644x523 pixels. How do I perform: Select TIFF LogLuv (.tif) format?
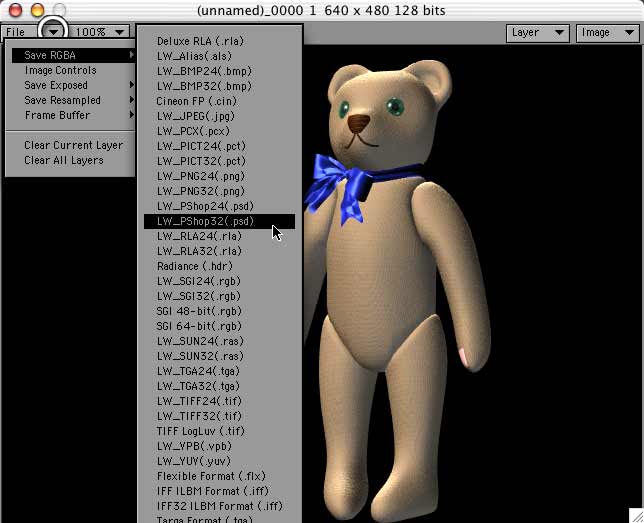219,431
